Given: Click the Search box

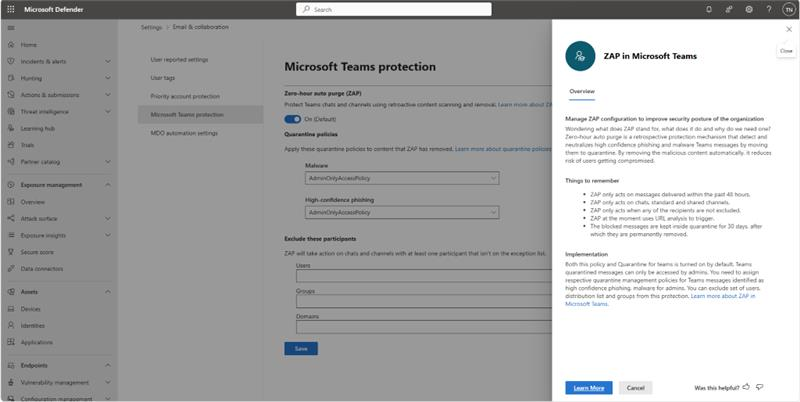Looking at the screenshot, I should 394,9.
